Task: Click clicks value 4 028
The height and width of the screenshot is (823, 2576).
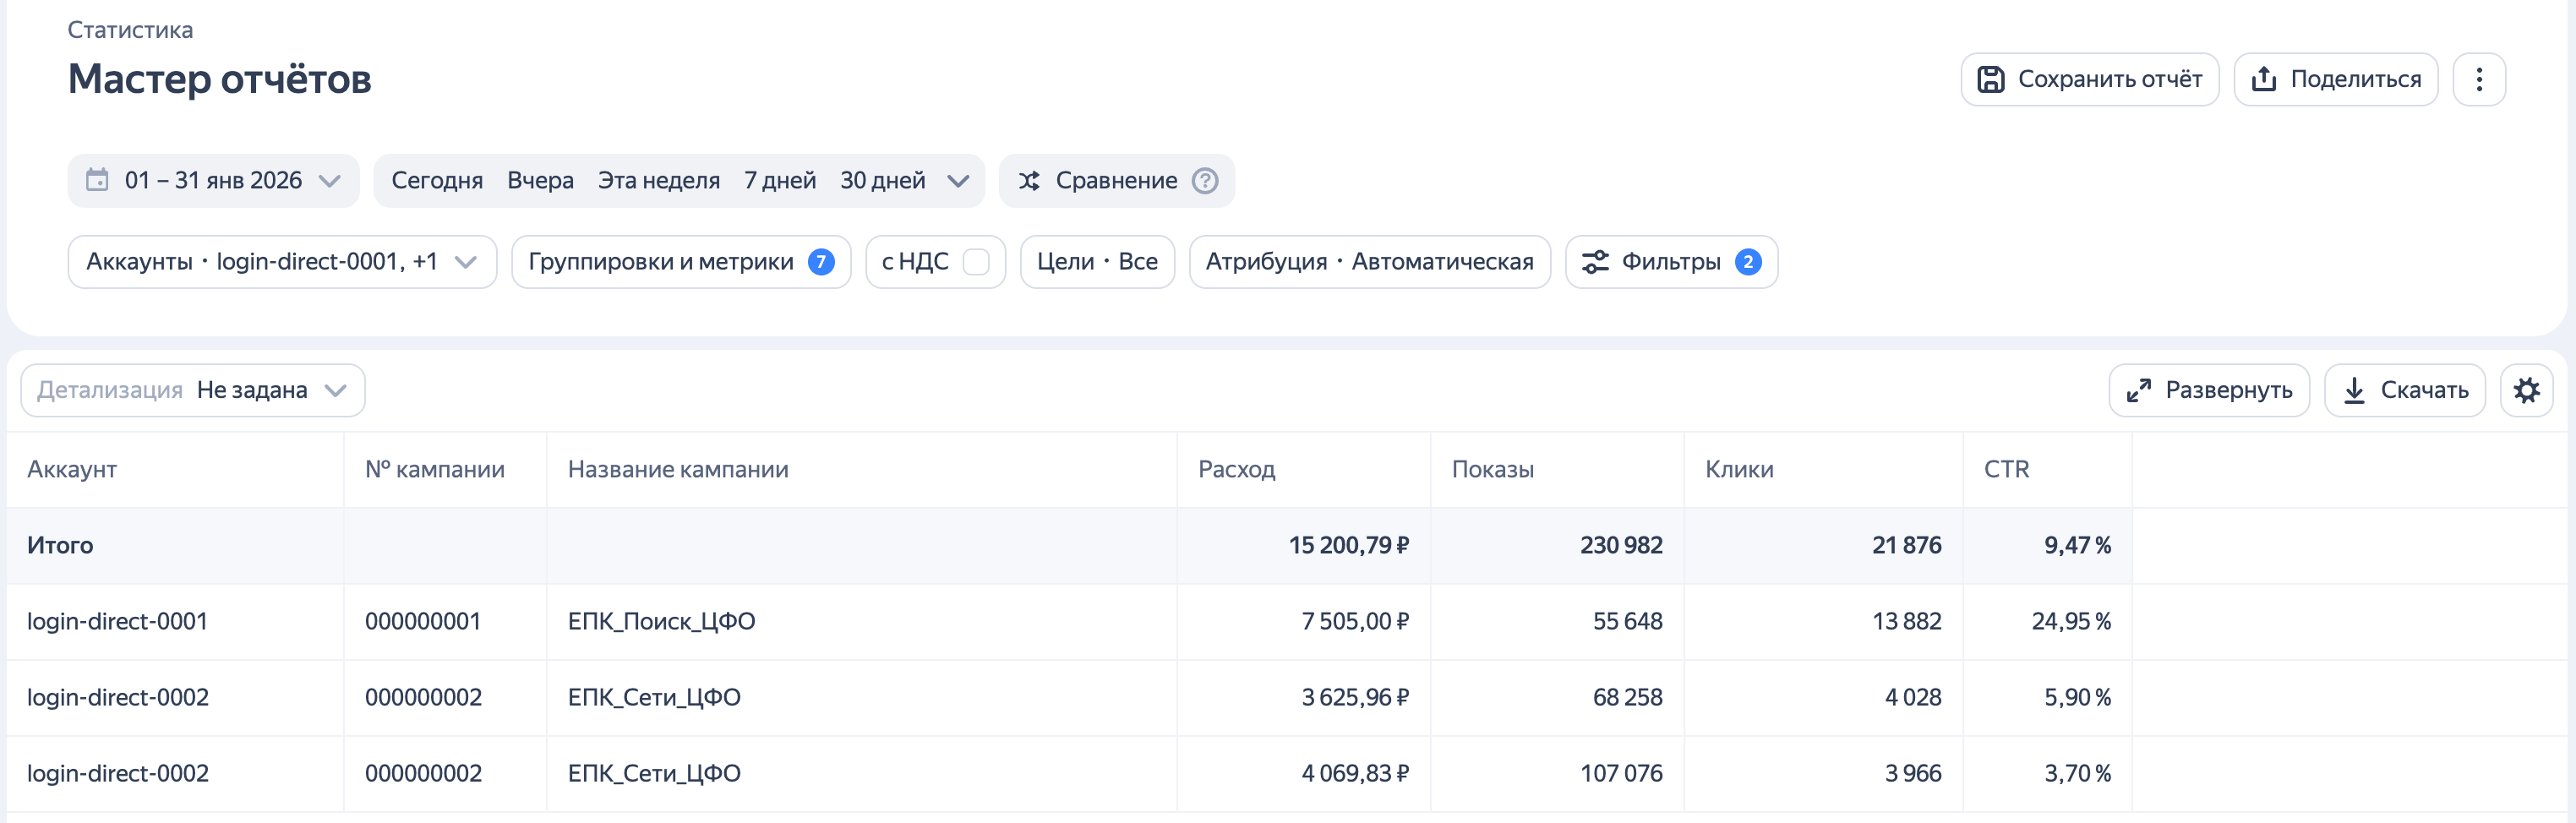Action: coord(1913,697)
